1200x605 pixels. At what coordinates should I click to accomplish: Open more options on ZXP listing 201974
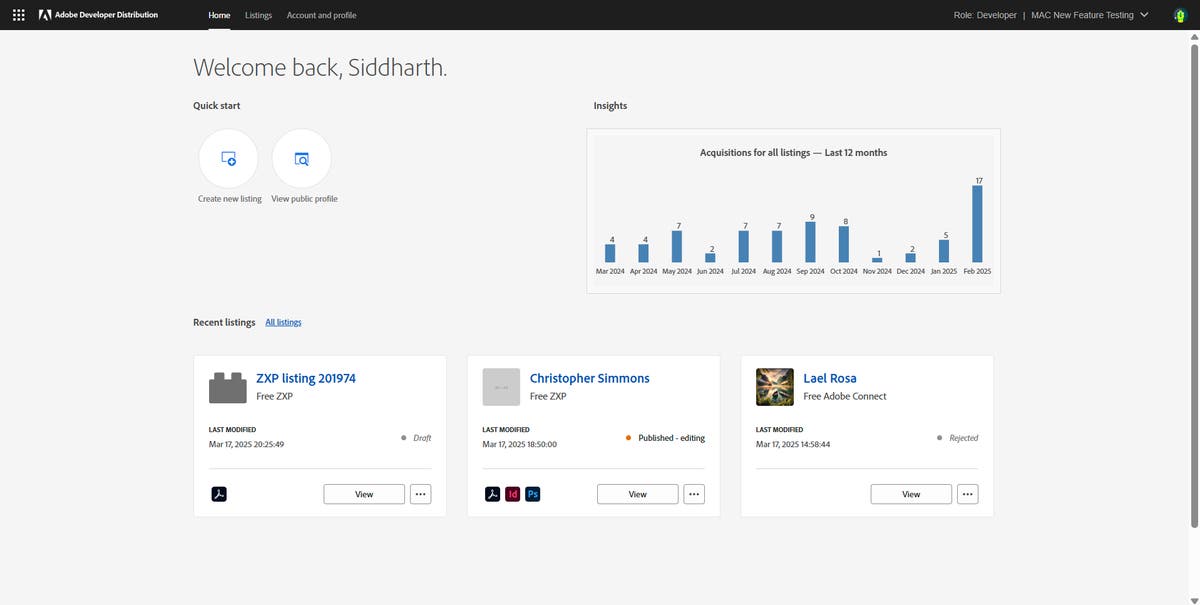click(x=421, y=494)
